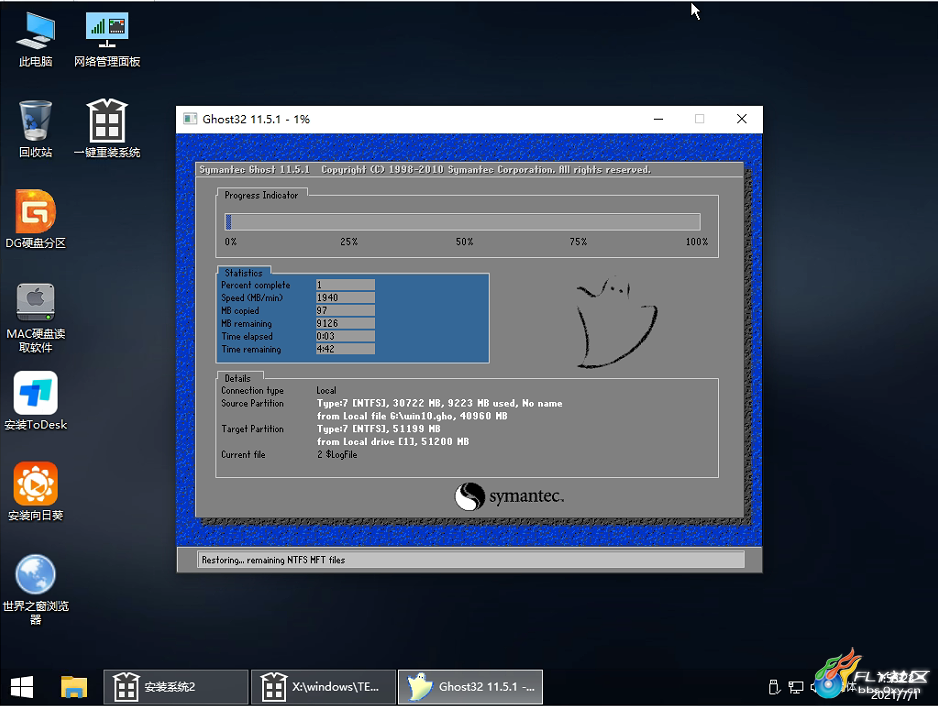Select the 世界之窗浏览器 browser icon

[35, 589]
